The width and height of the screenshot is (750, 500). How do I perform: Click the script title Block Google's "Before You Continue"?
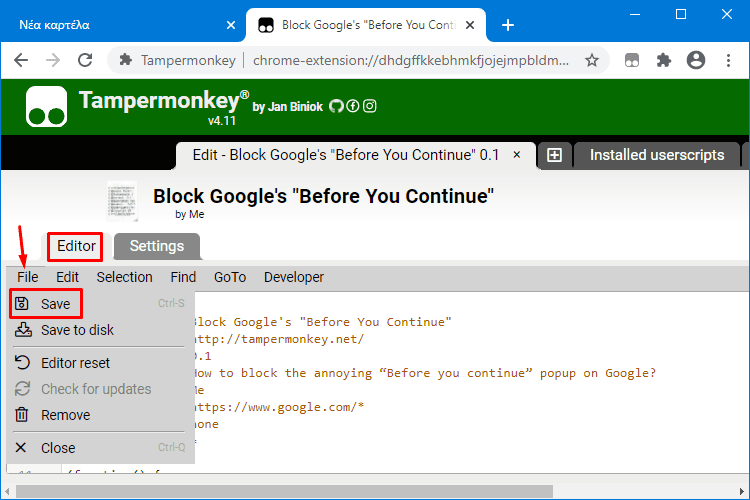[323, 196]
